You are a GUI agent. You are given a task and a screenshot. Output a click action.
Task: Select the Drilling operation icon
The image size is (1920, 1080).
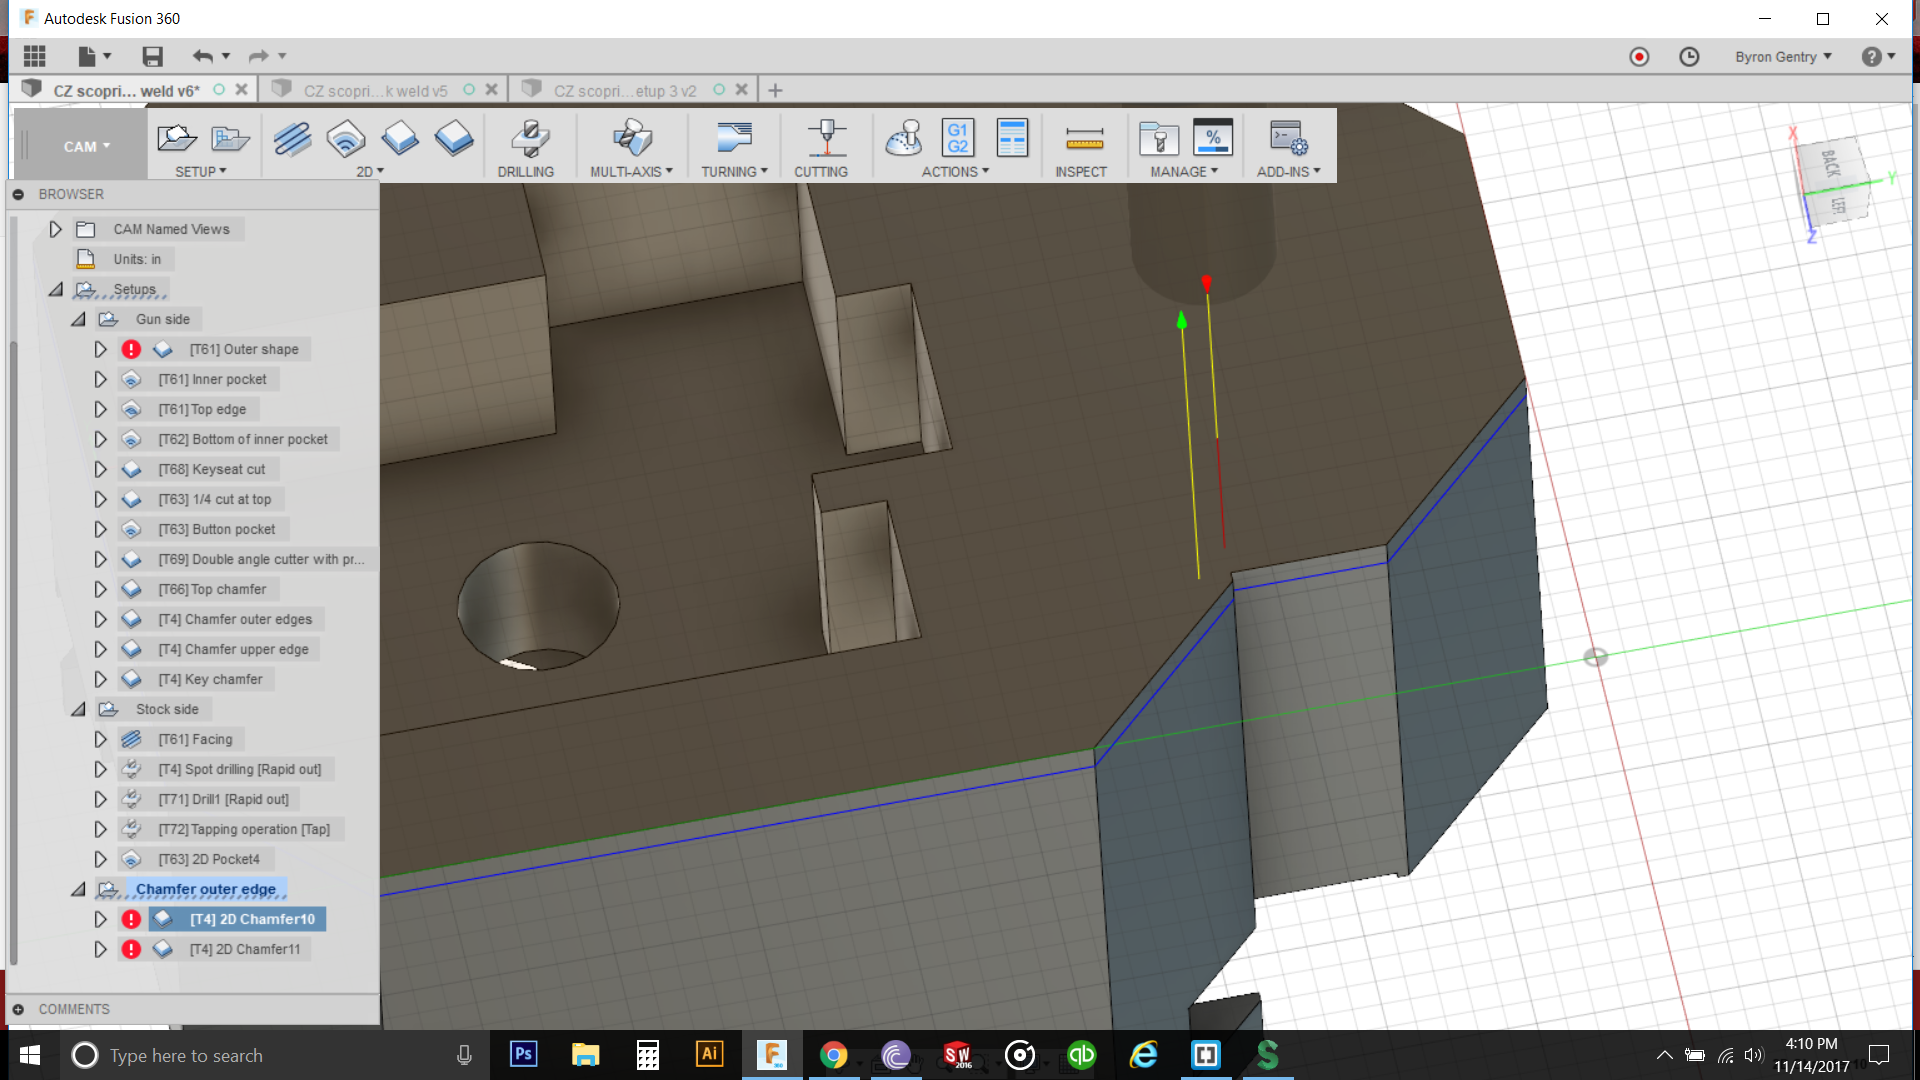click(528, 140)
